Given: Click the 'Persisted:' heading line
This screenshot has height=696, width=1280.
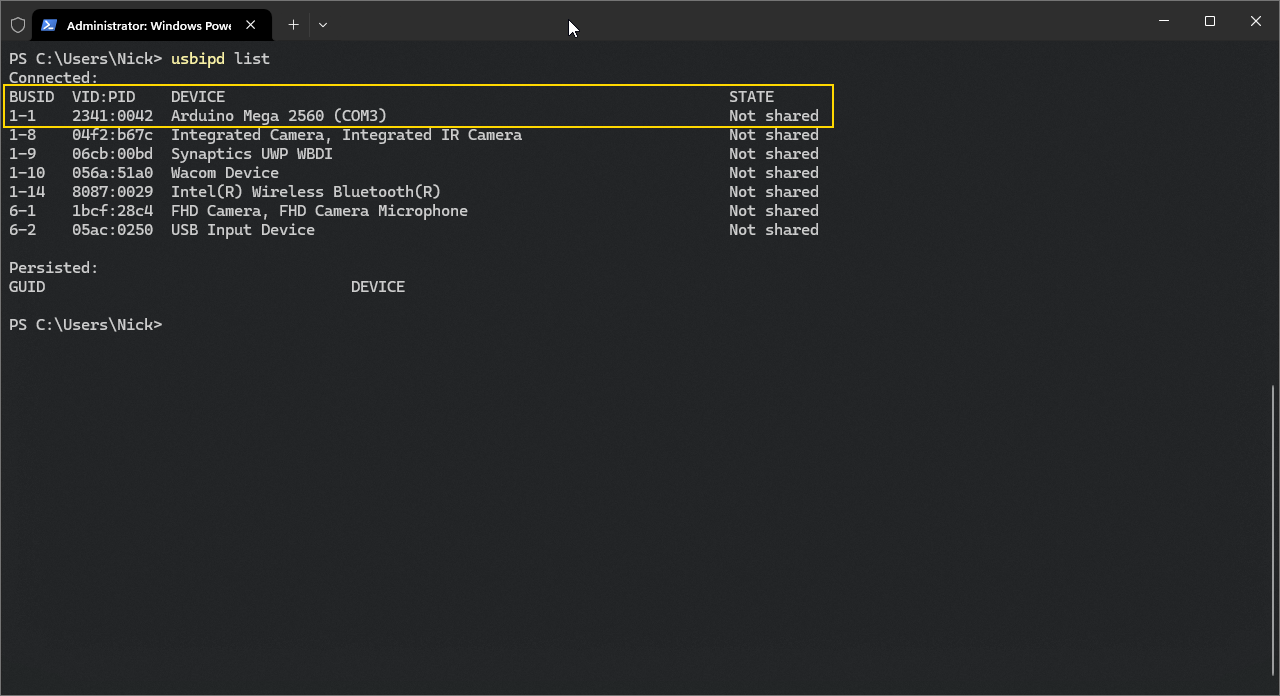Looking at the screenshot, I should 54,268.
